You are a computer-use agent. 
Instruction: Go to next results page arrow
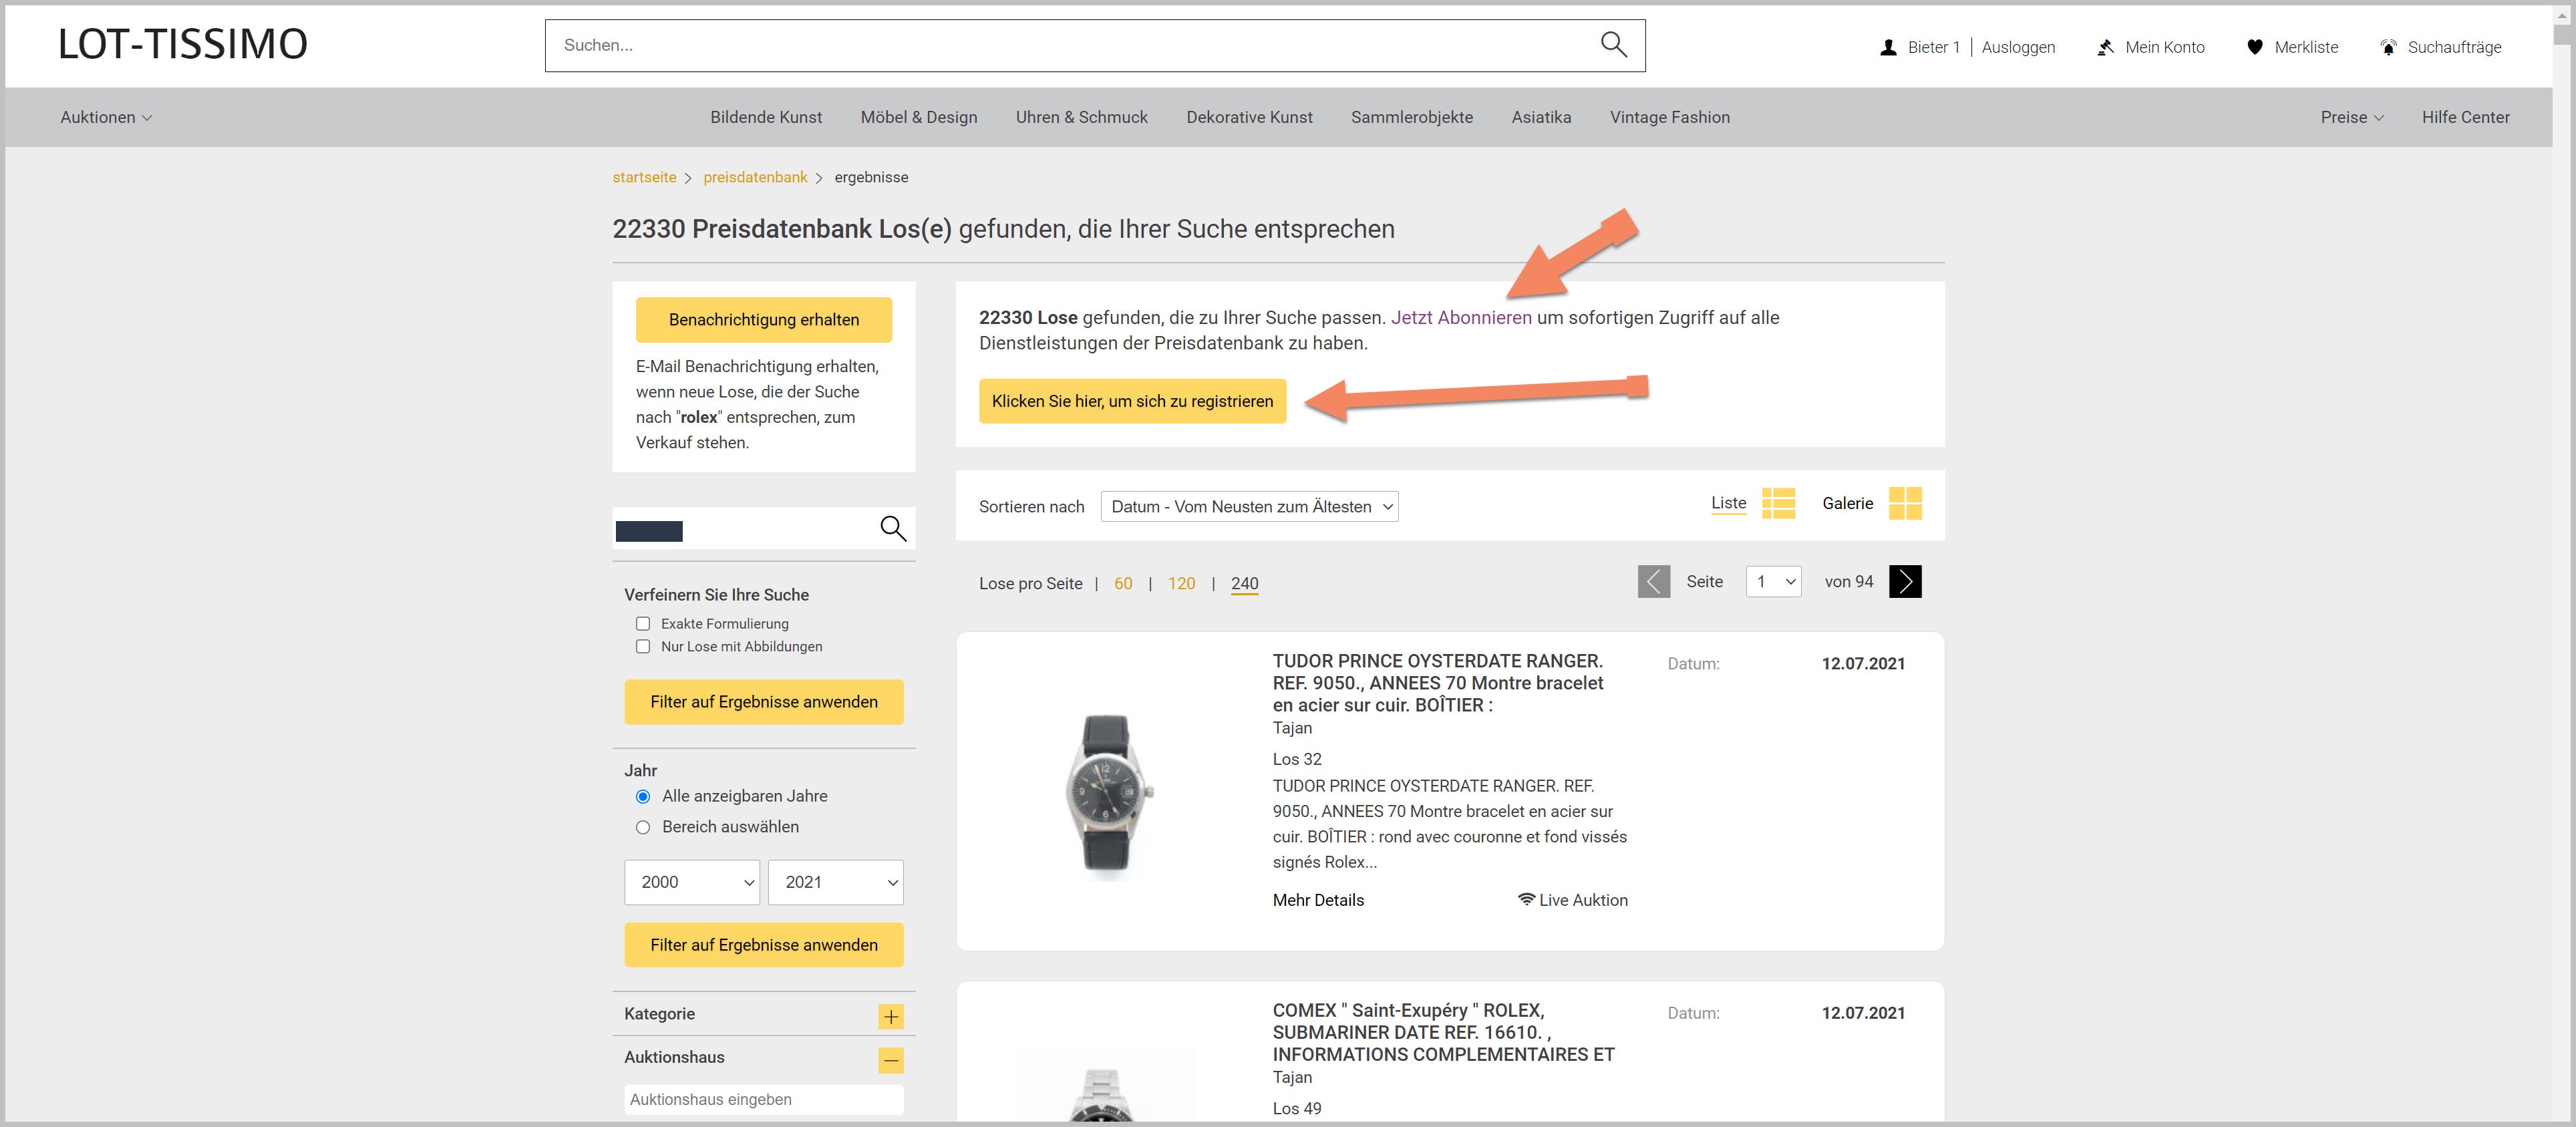(x=1905, y=581)
